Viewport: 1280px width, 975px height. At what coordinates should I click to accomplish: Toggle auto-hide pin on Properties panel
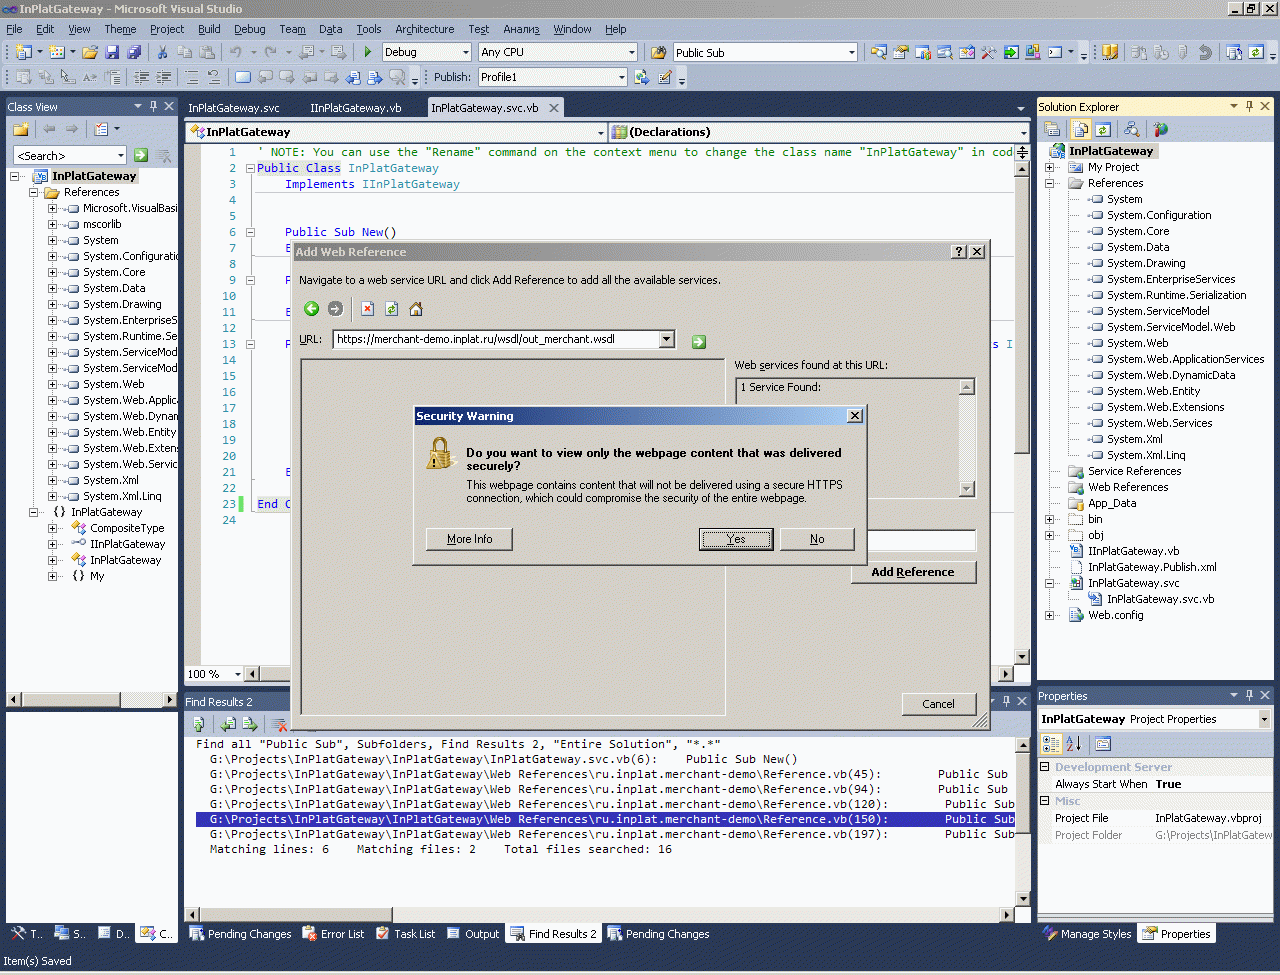click(x=1249, y=695)
